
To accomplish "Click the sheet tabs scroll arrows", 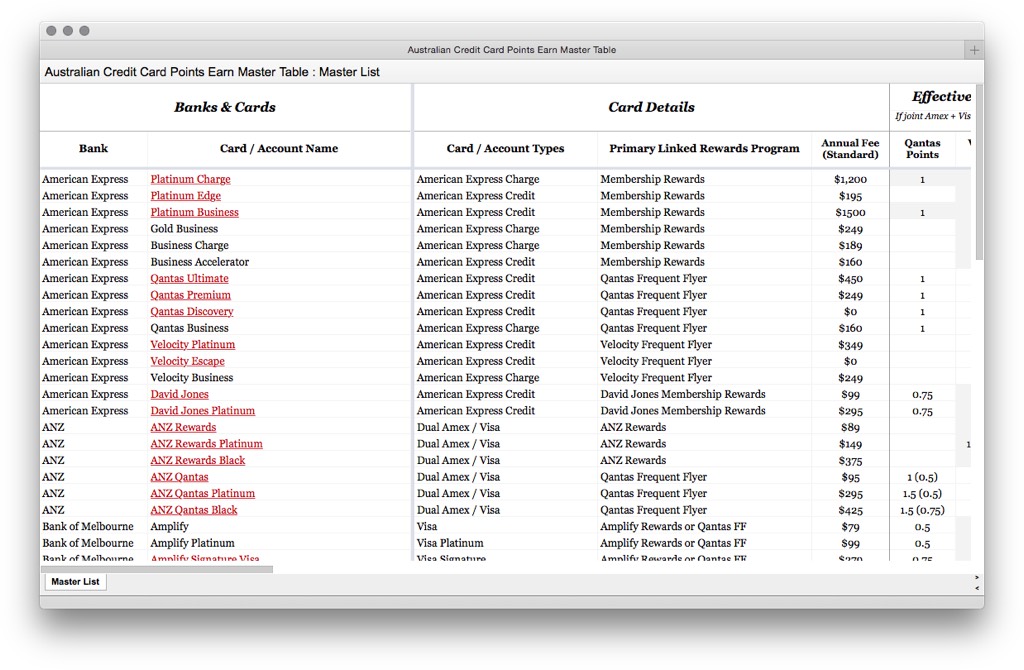I will point(977,582).
